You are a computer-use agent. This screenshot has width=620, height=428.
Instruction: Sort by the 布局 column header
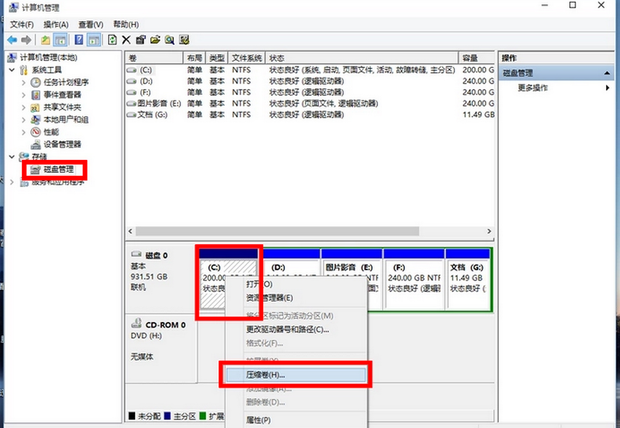194,58
